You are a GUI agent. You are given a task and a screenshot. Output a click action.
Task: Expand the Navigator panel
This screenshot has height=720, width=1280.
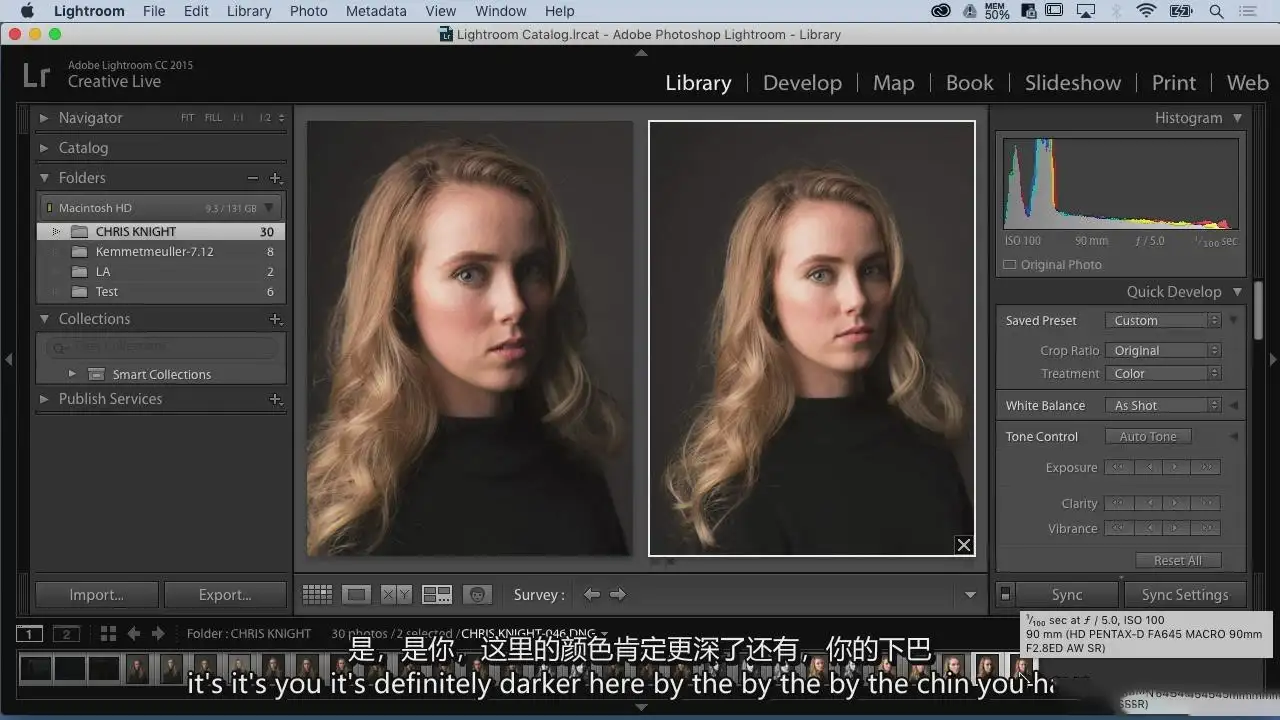coord(44,118)
